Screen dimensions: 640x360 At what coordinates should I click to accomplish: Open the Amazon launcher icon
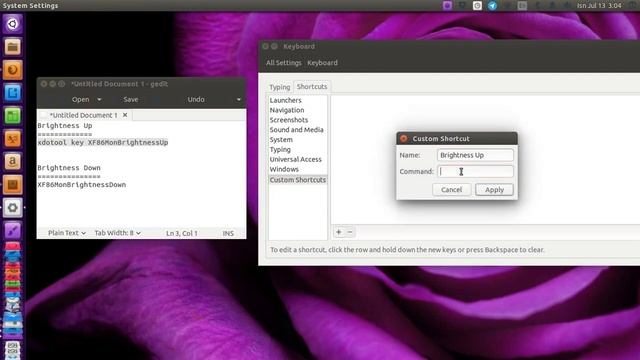[x=13, y=162]
